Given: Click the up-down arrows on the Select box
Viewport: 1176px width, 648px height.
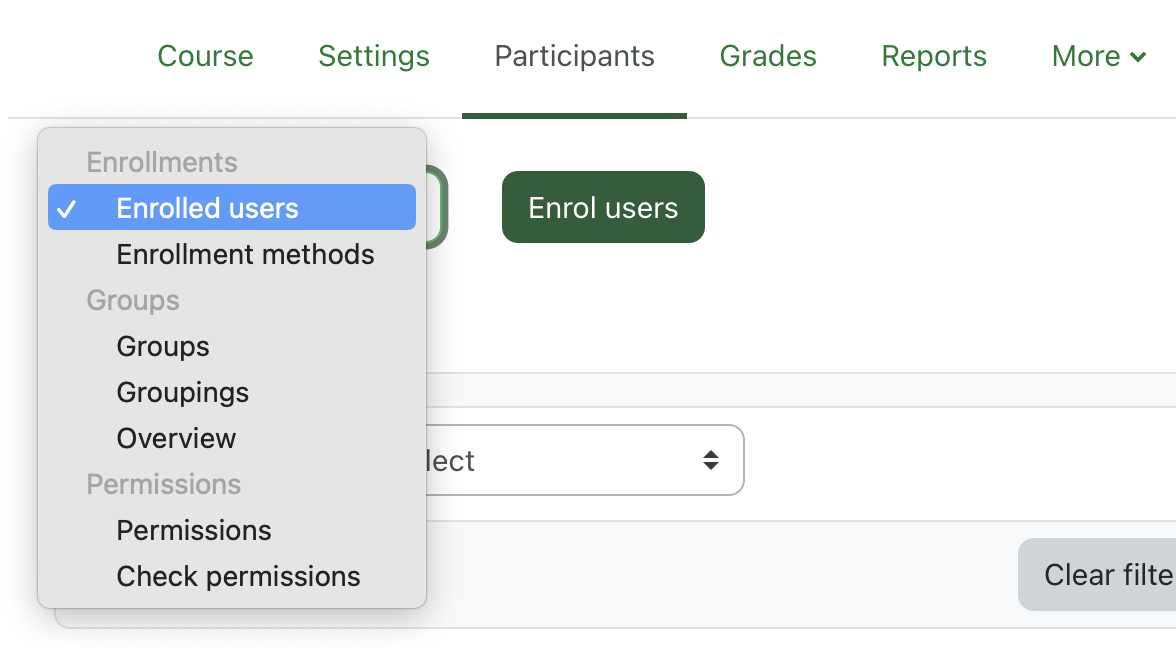Looking at the screenshot, I should (710, 460).
